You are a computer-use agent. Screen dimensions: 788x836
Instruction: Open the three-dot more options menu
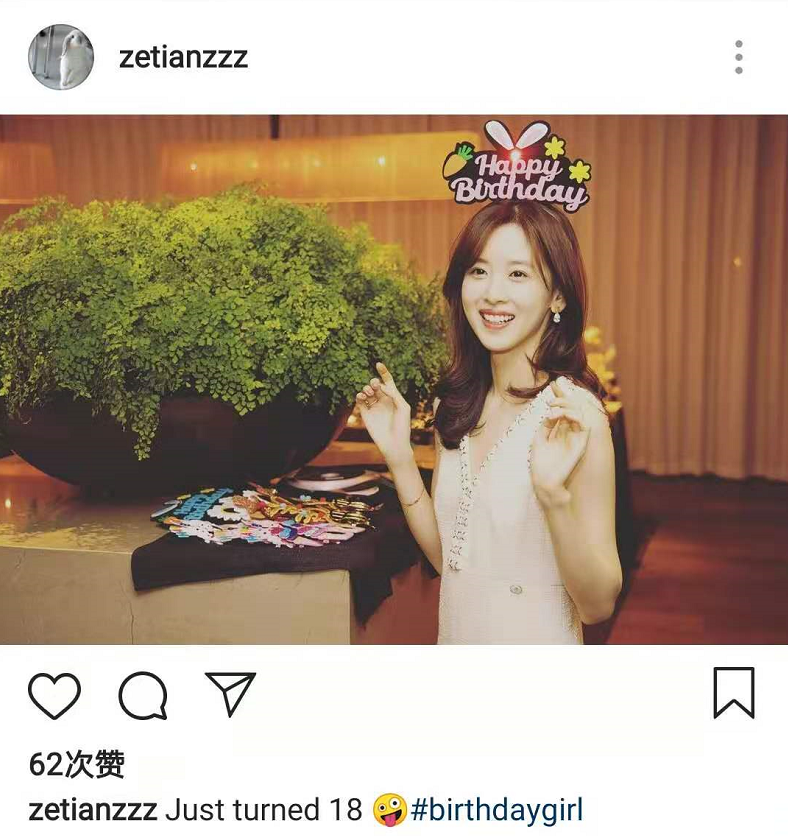(x=738, y=57)
